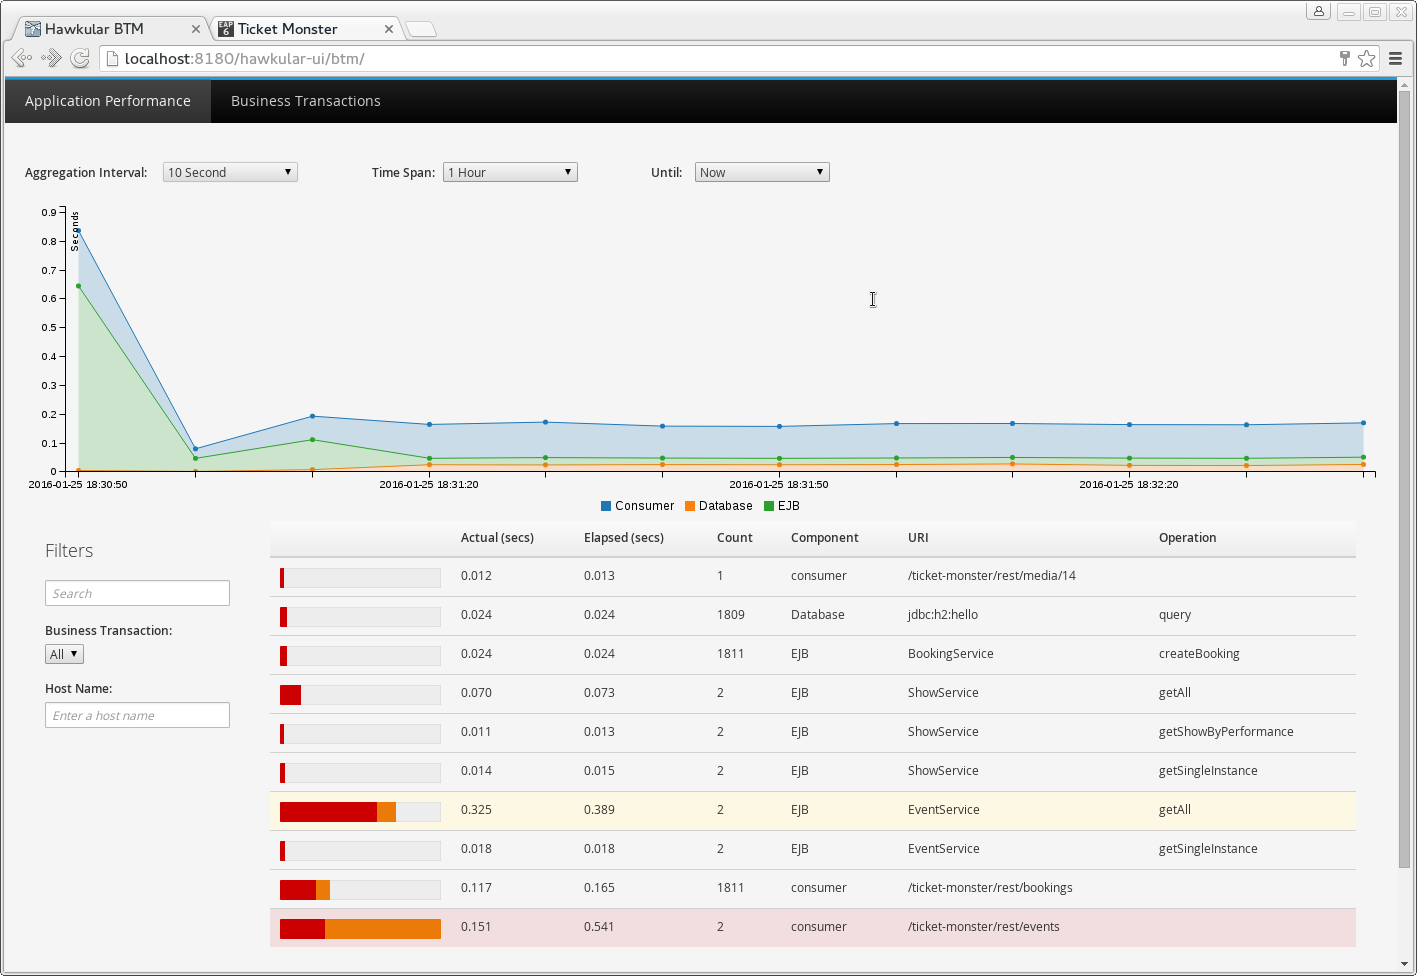Click the getShowByPerformance operation
This screenshot has width=1417, height=976.
pos(1226,732)
